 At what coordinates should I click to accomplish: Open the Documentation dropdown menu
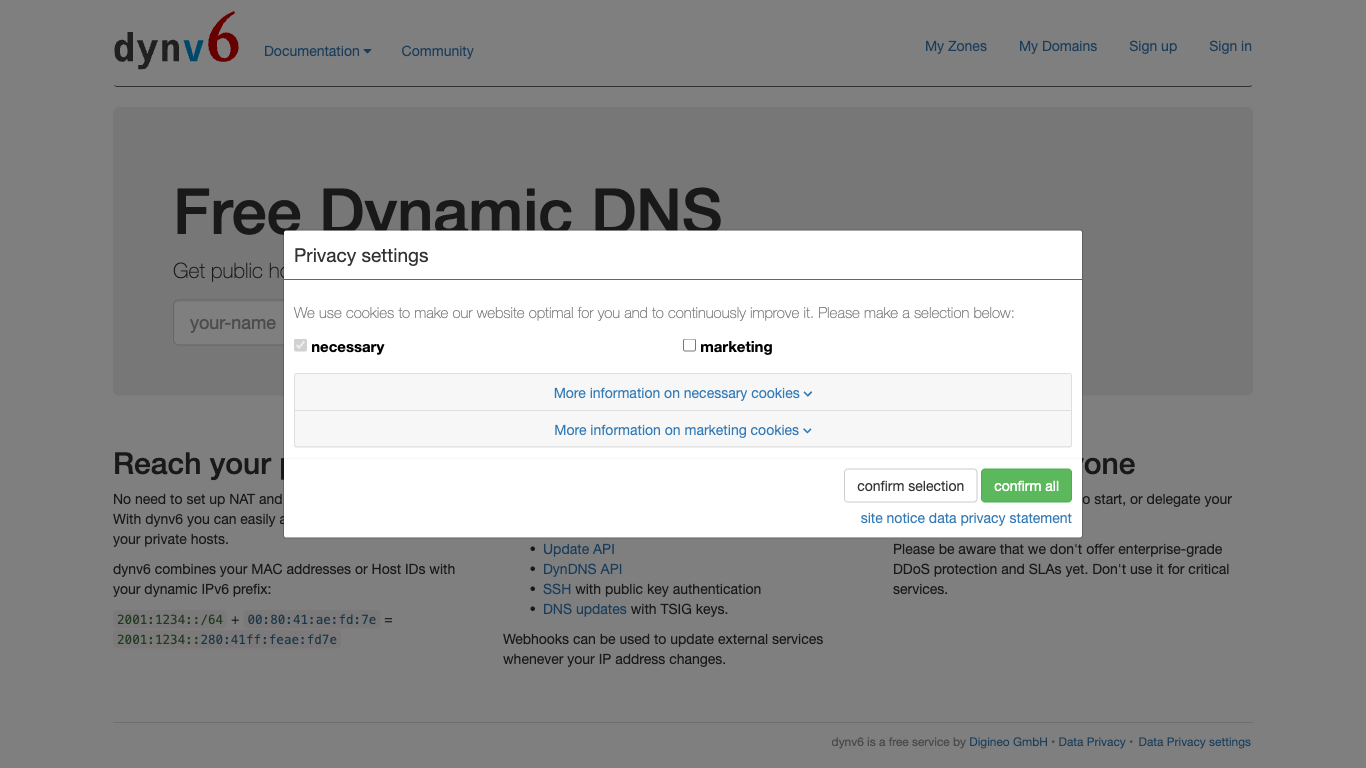tap(317, 51)
